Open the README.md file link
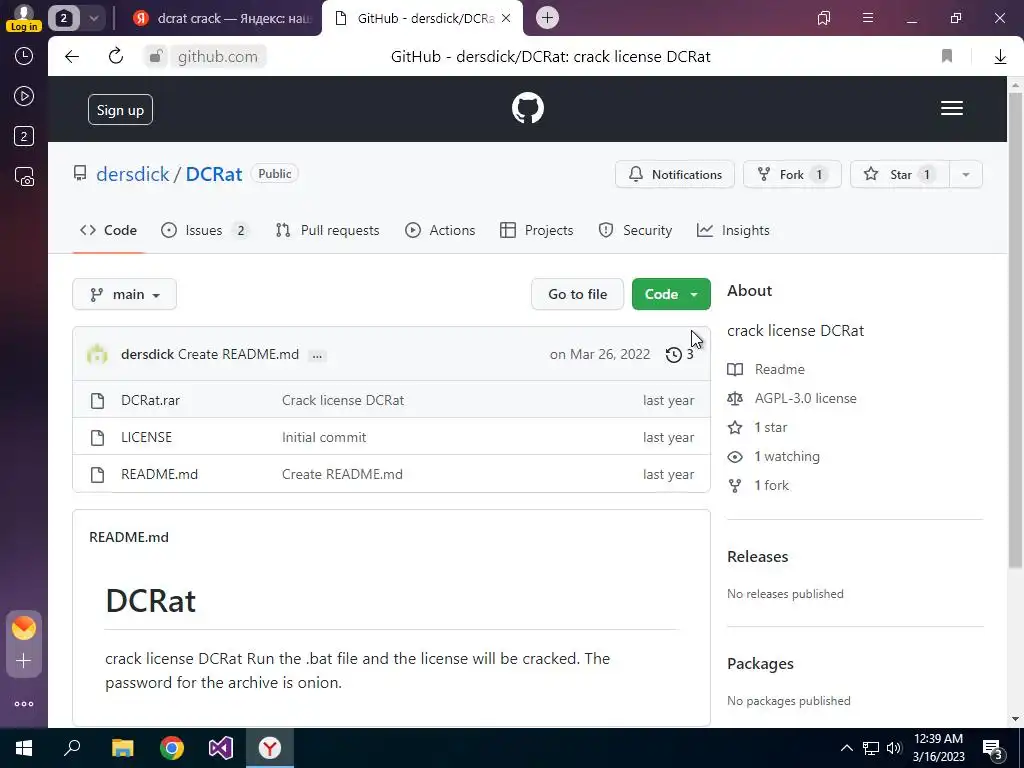 tap(159, 475)
